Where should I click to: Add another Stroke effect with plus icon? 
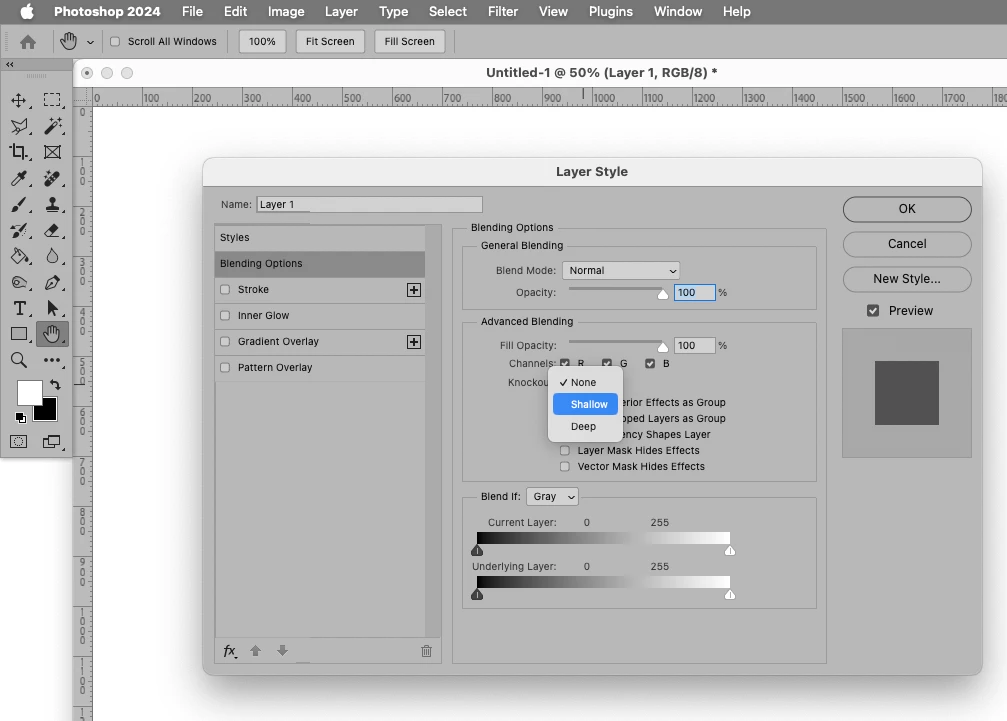click(x=414, y=290)
